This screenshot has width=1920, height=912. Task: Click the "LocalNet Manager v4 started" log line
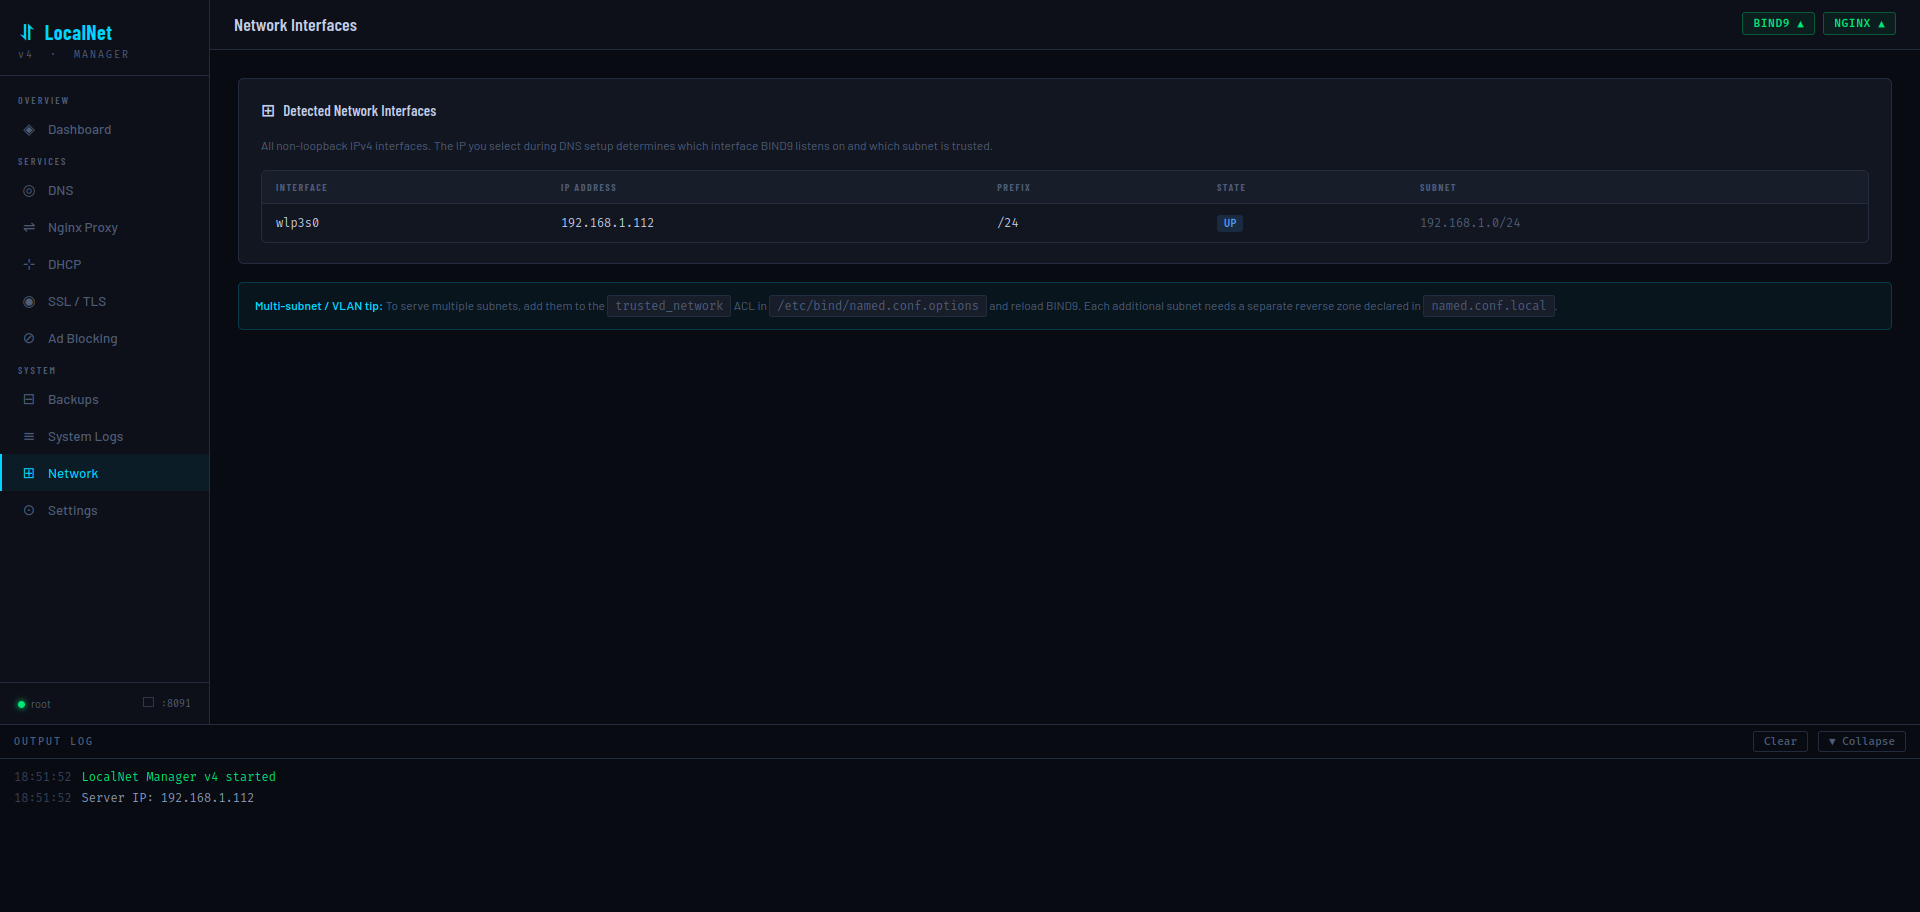coord(178,777)
